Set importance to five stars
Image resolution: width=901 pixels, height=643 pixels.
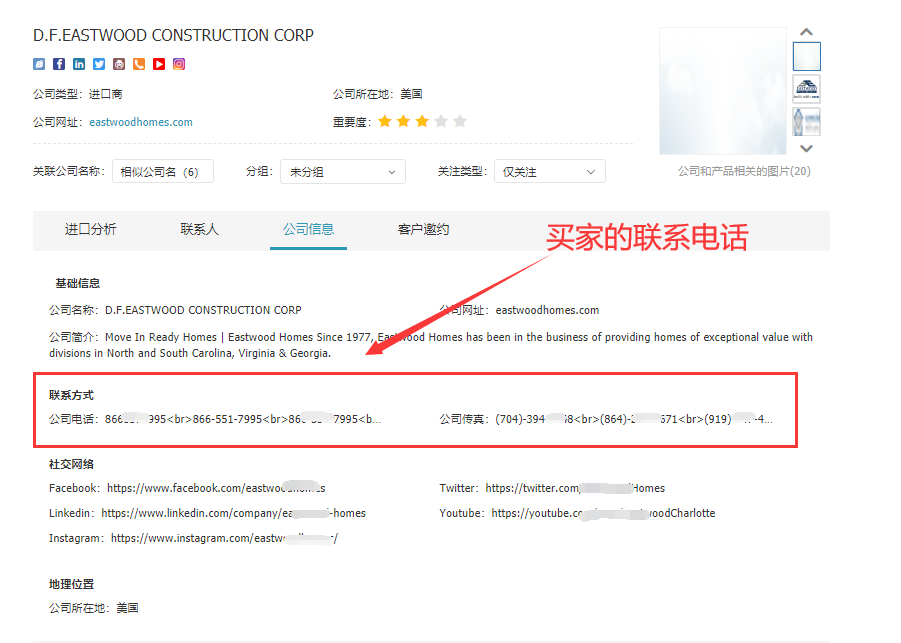coord(460,122)
